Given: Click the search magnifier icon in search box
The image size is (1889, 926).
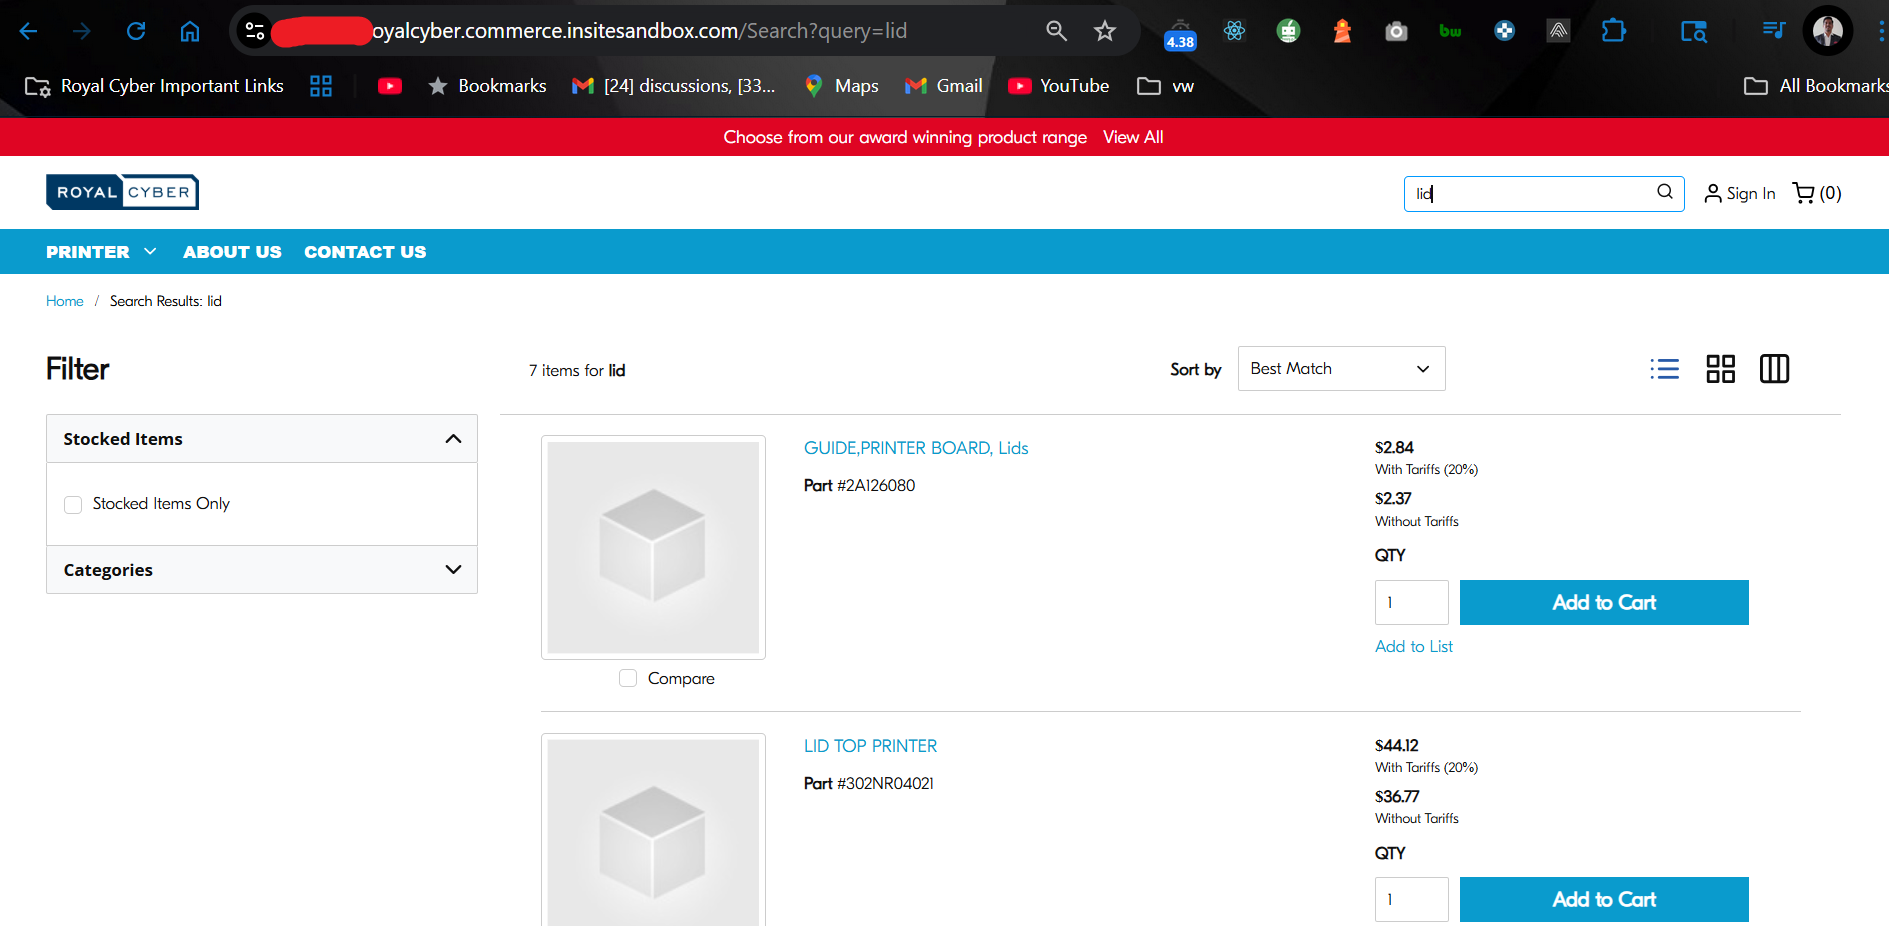Looking at the screenshot, I should tap(1664, 192).
